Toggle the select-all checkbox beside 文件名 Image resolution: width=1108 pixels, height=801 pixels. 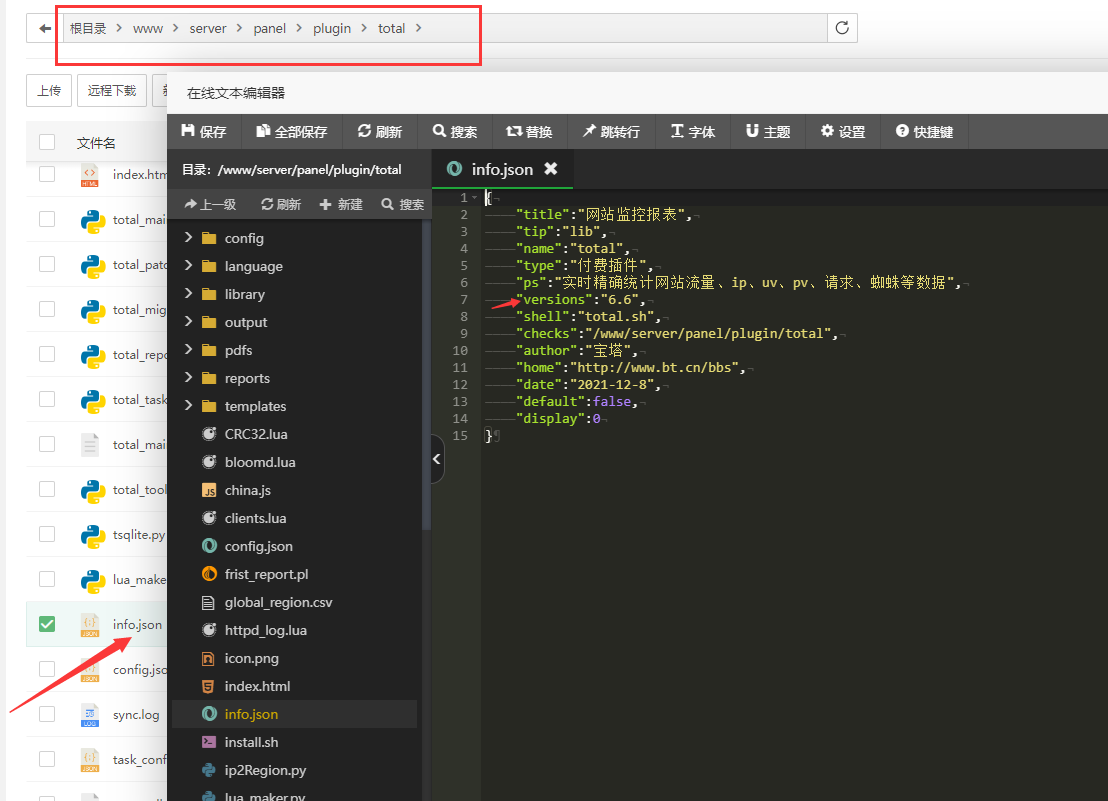coord(47,142)
